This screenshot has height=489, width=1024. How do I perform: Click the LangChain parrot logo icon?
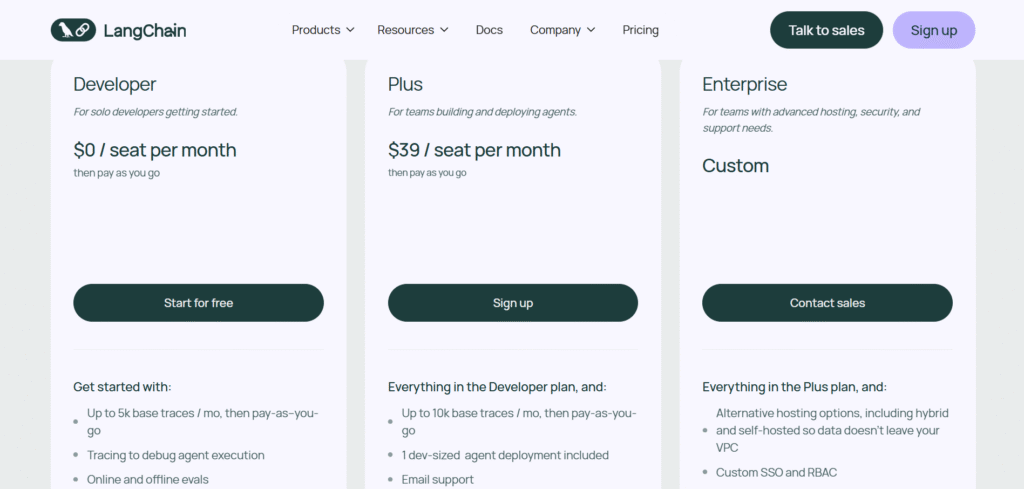[73, 30]
